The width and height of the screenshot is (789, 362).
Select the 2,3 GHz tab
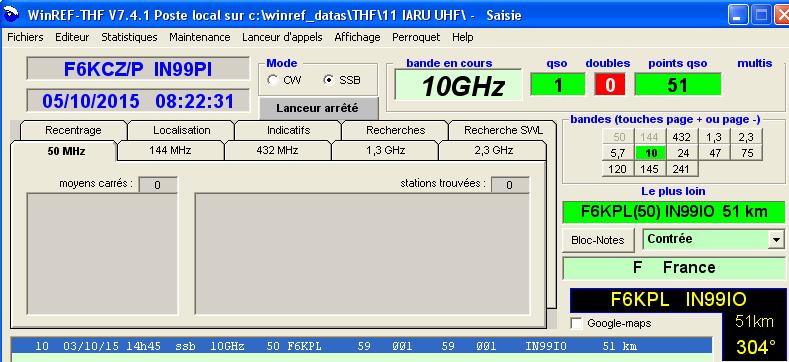pos(493,151)
